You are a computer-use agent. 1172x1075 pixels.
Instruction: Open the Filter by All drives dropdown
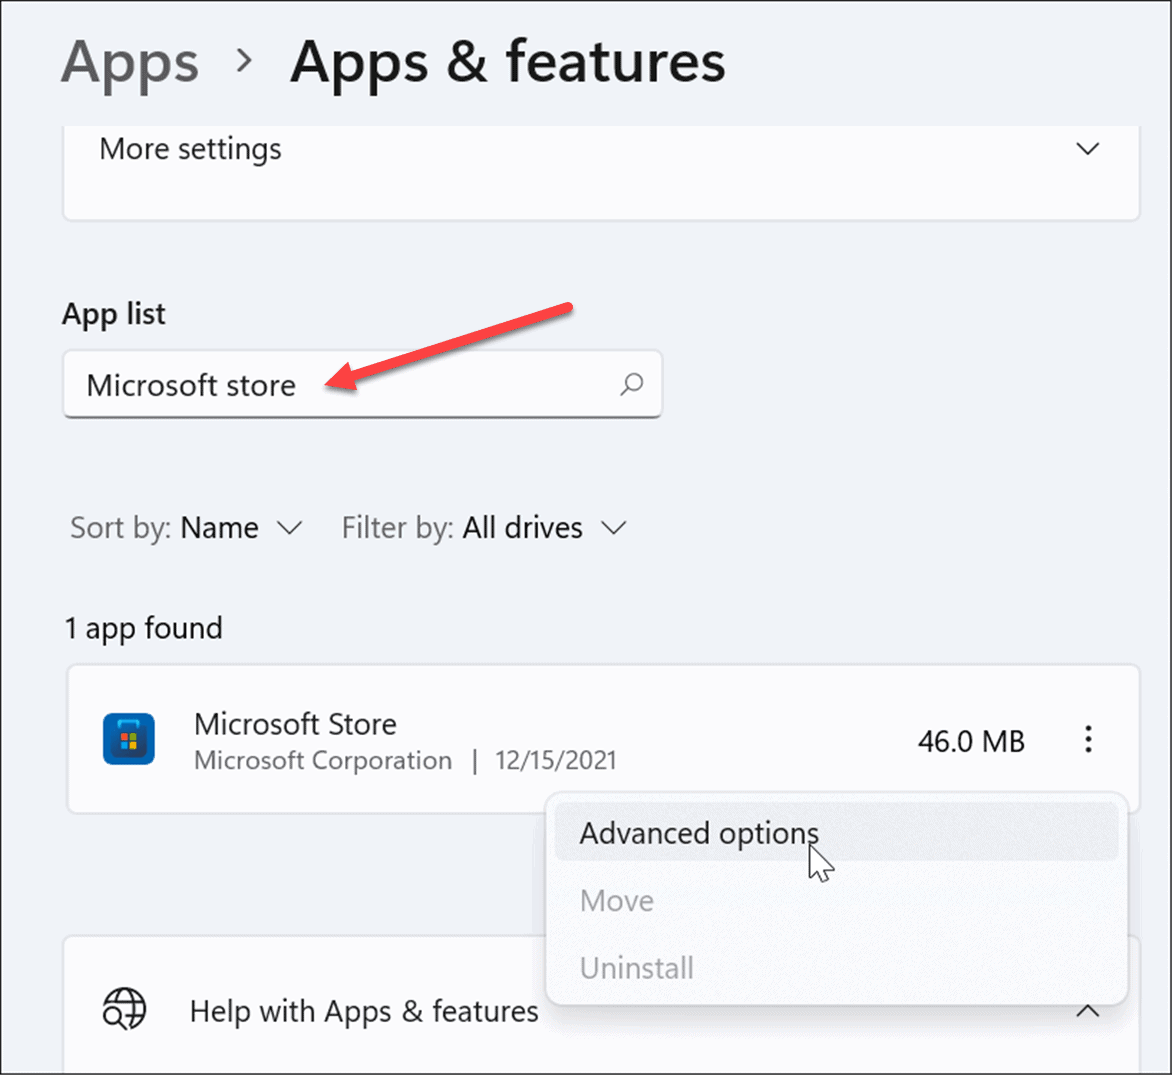(x=484, y=528)
